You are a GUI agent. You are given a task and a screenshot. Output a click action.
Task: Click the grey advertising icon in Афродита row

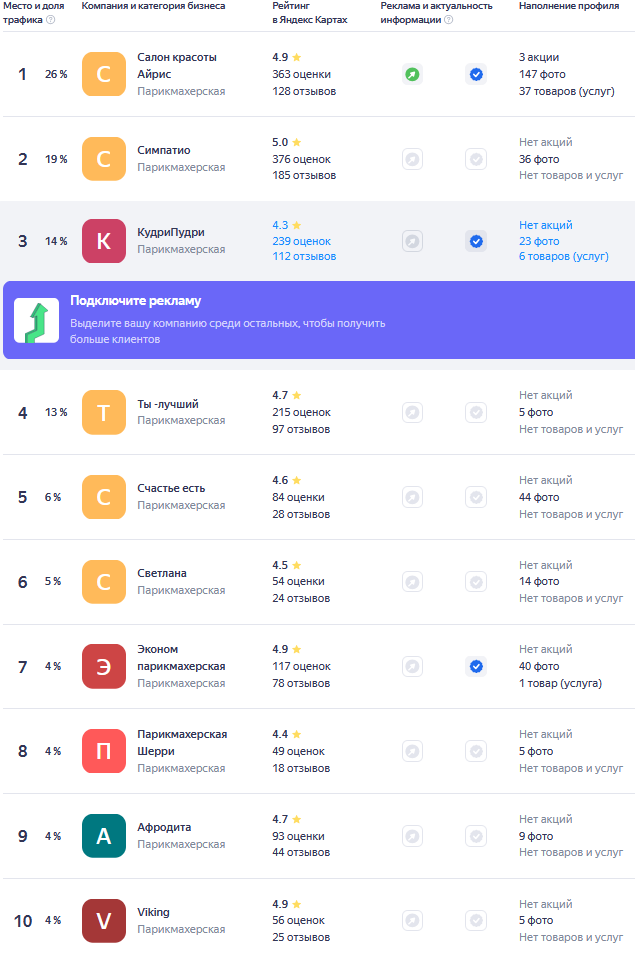412,836
